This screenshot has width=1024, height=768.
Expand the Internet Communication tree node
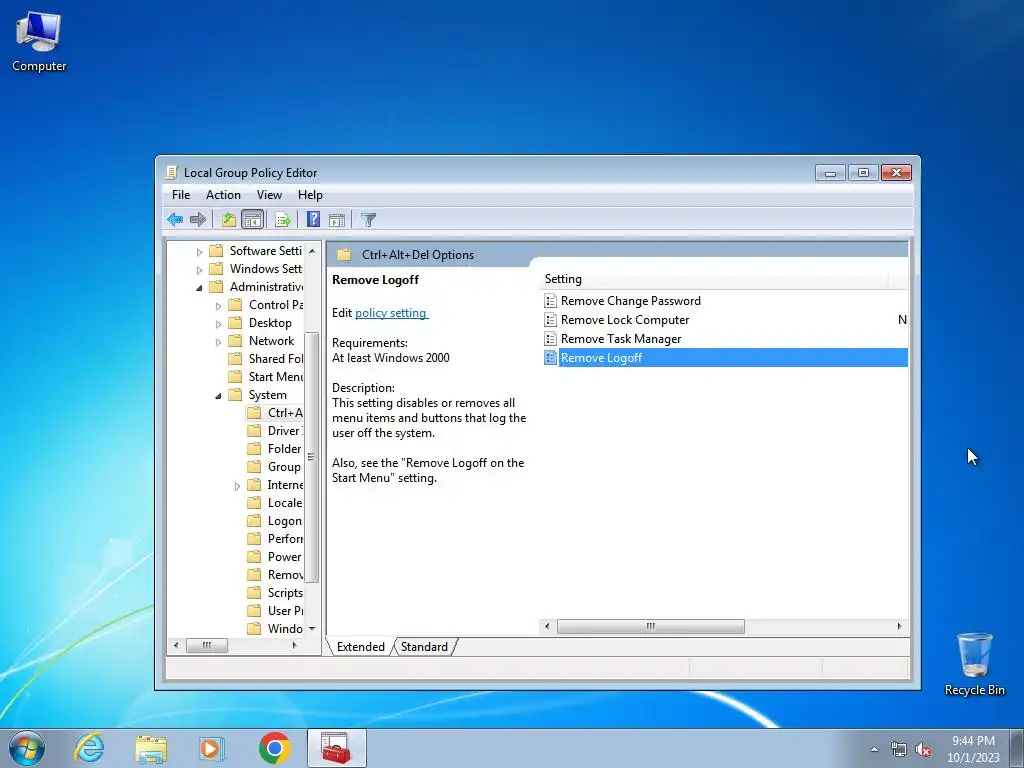click(x=237, y=485)
